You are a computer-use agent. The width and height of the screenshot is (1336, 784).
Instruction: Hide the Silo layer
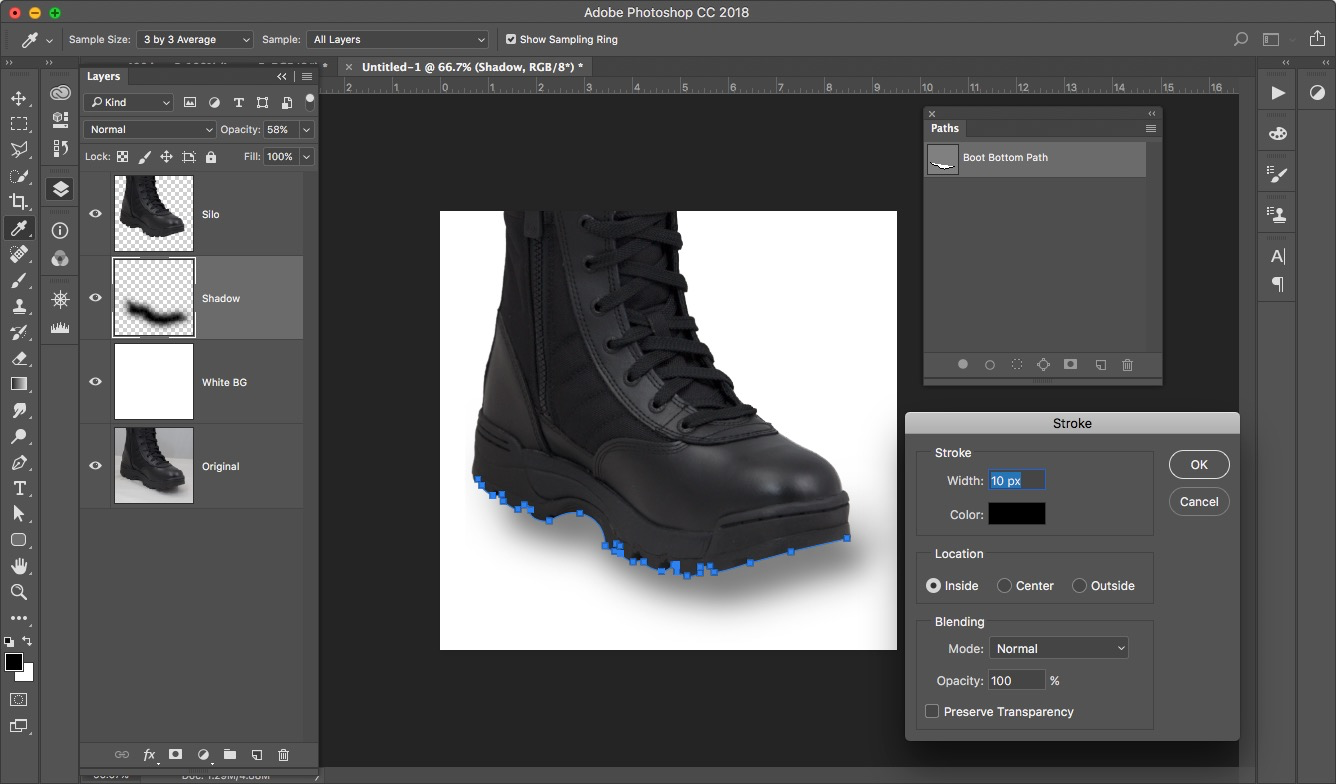pyautogui.click(x=96, y=214)
